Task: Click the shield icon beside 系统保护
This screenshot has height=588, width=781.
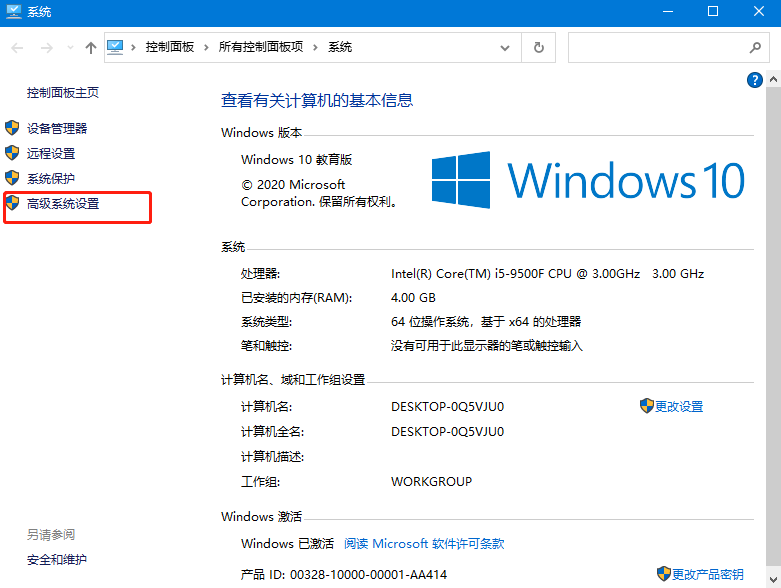Action: pos(12,178)
